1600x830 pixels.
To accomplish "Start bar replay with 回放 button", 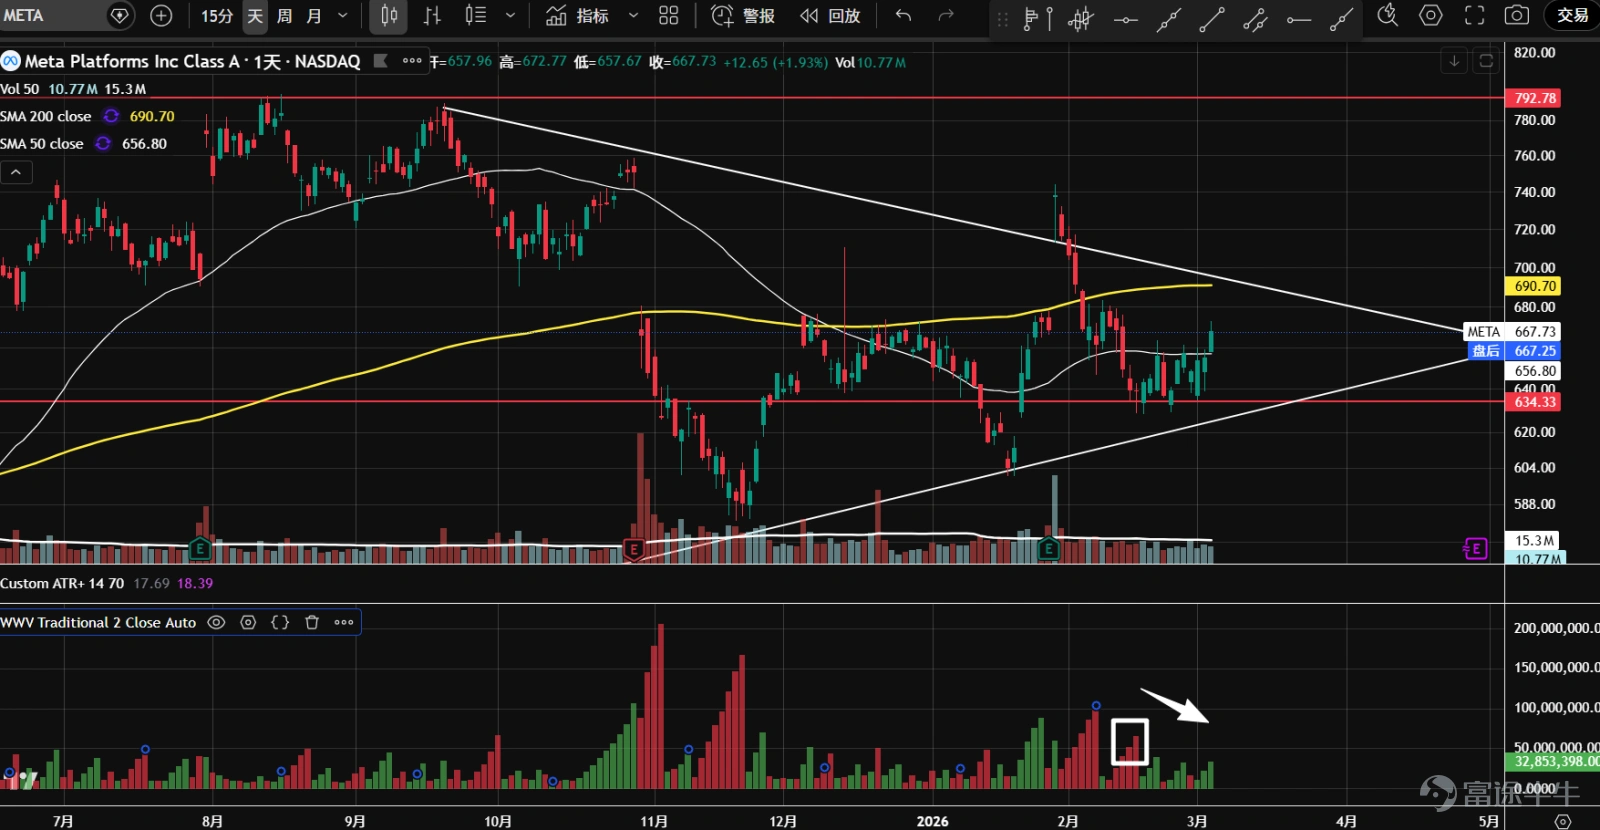I will click(x=830, y=16).
